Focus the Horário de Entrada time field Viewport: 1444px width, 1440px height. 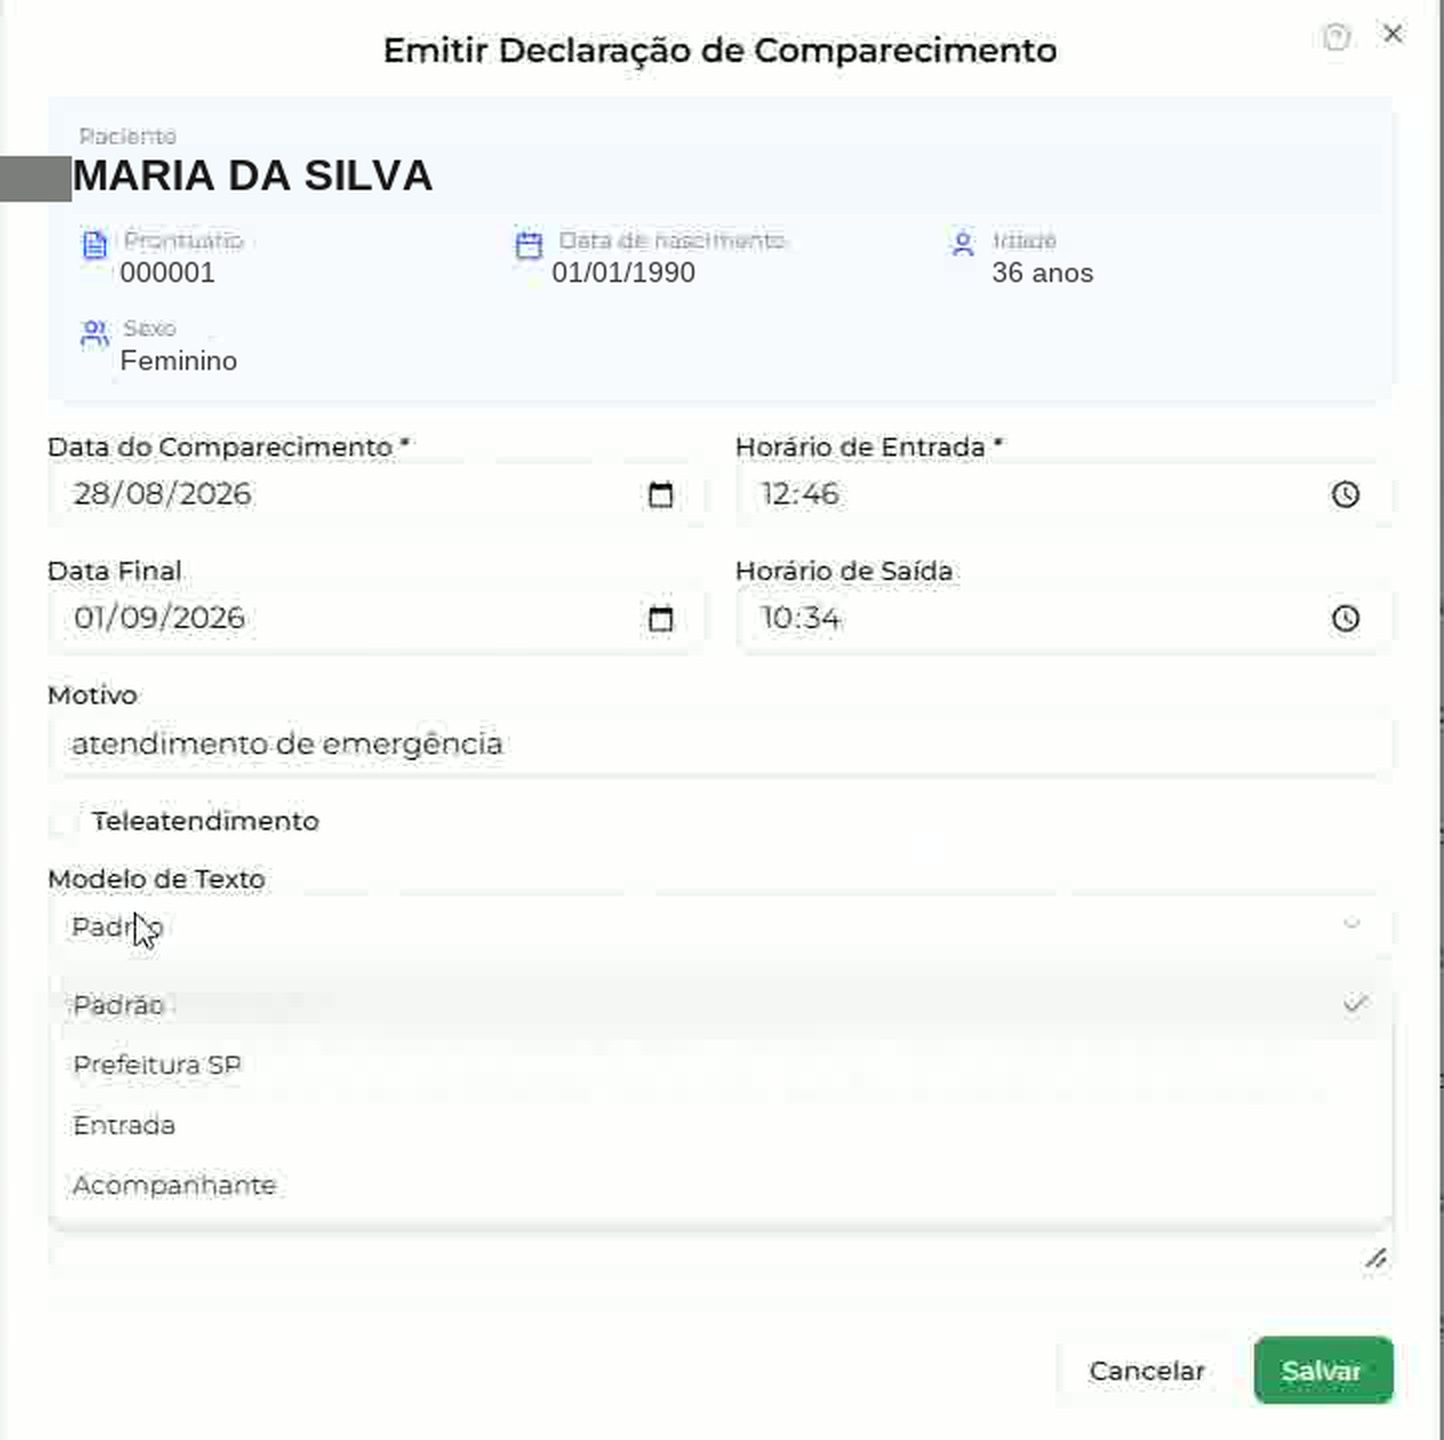pyautogui.click(x=1064, y=494)
